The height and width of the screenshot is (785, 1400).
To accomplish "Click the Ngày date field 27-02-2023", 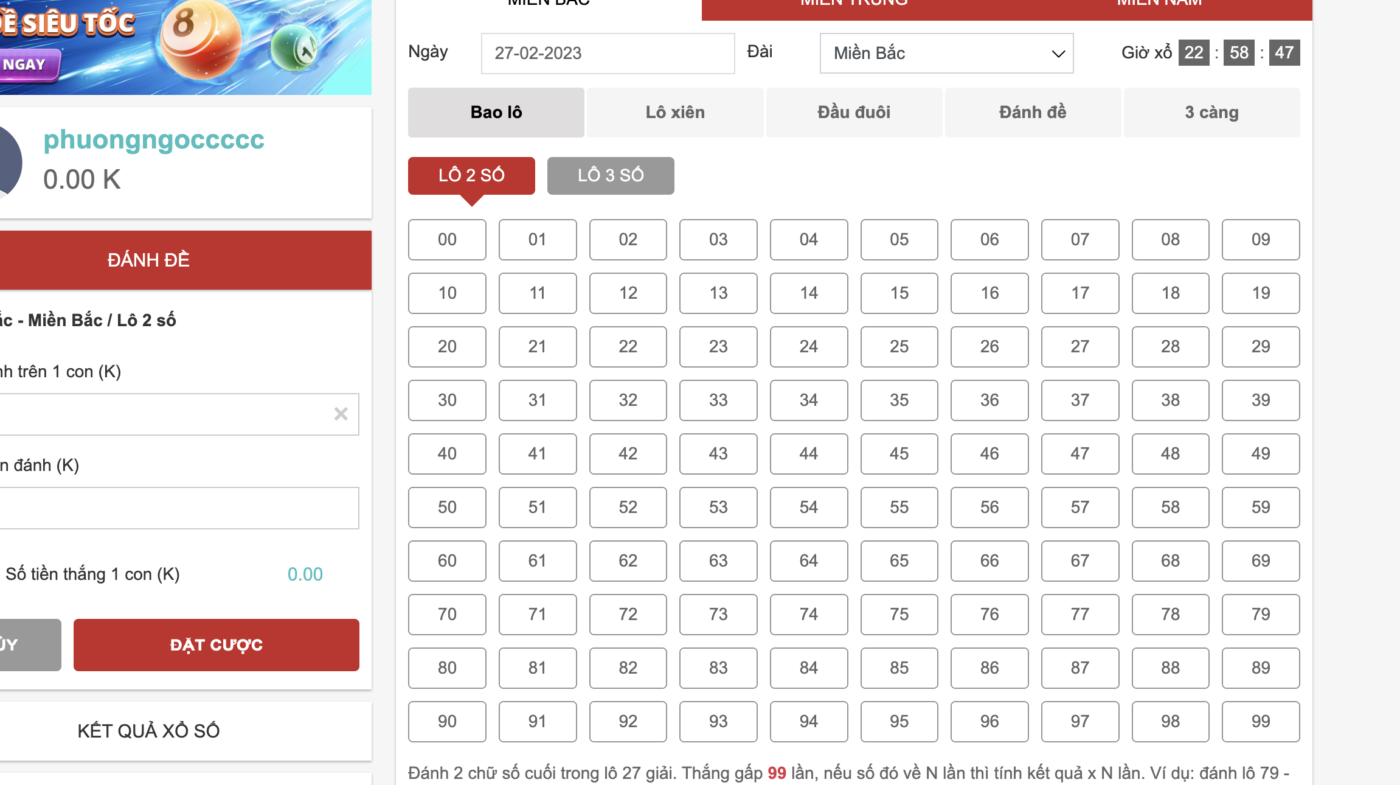I will (x=607, y=54).
